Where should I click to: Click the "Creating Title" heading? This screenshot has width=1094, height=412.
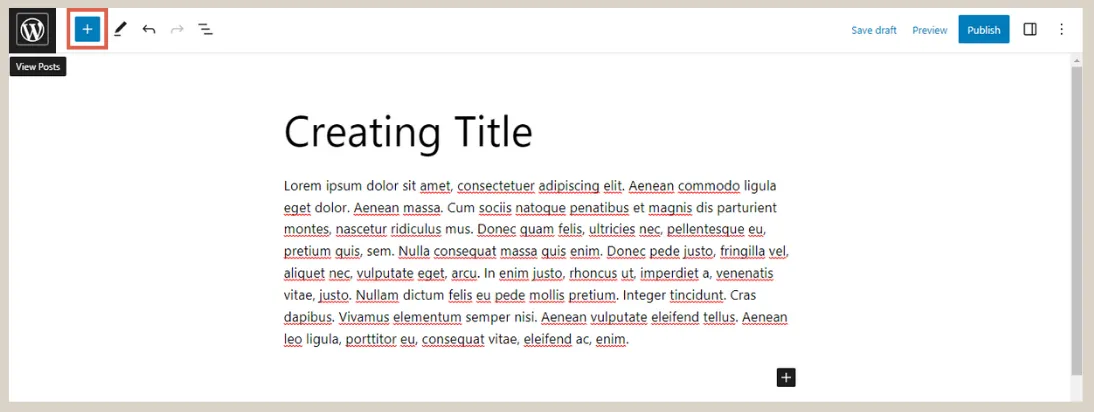pos(408,132)
